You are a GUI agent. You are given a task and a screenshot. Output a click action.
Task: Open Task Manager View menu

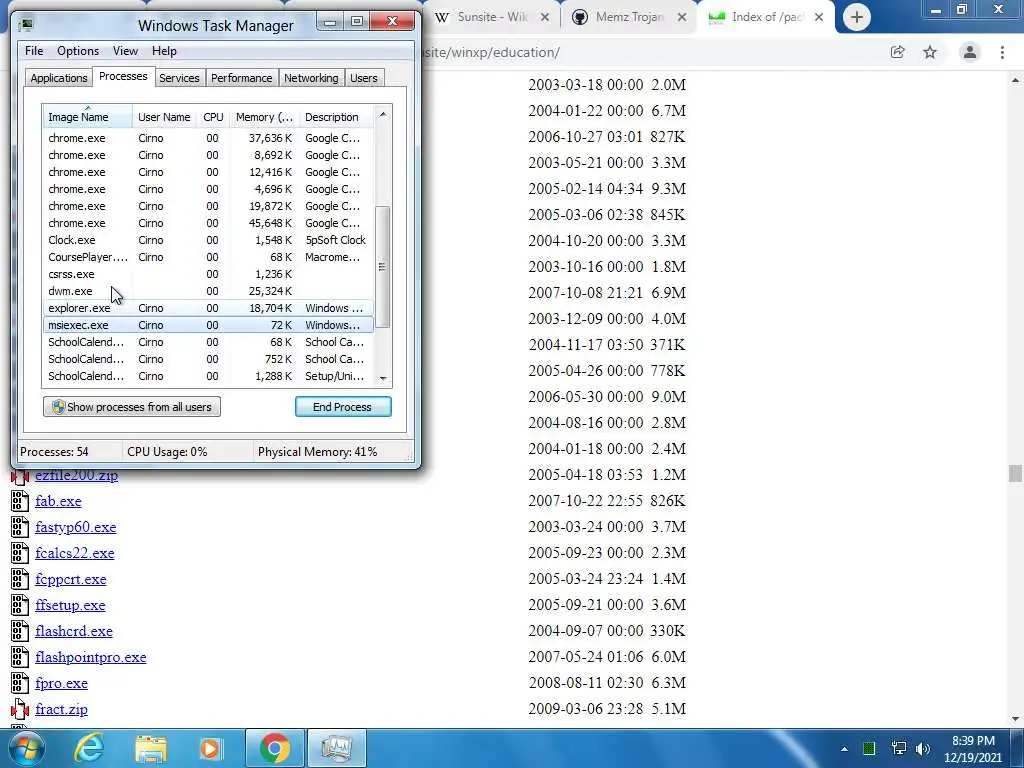[x=125, y=51]
